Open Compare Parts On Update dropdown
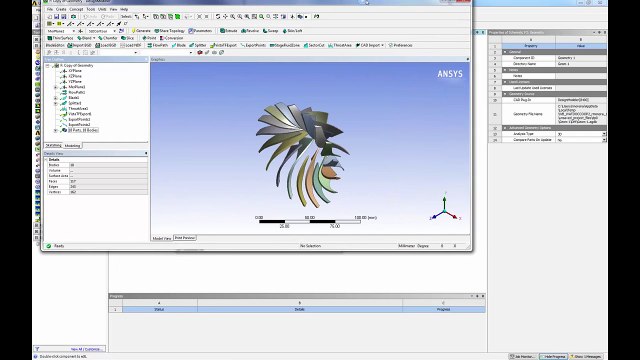This screenshot has height=360, width=640. 604,140
